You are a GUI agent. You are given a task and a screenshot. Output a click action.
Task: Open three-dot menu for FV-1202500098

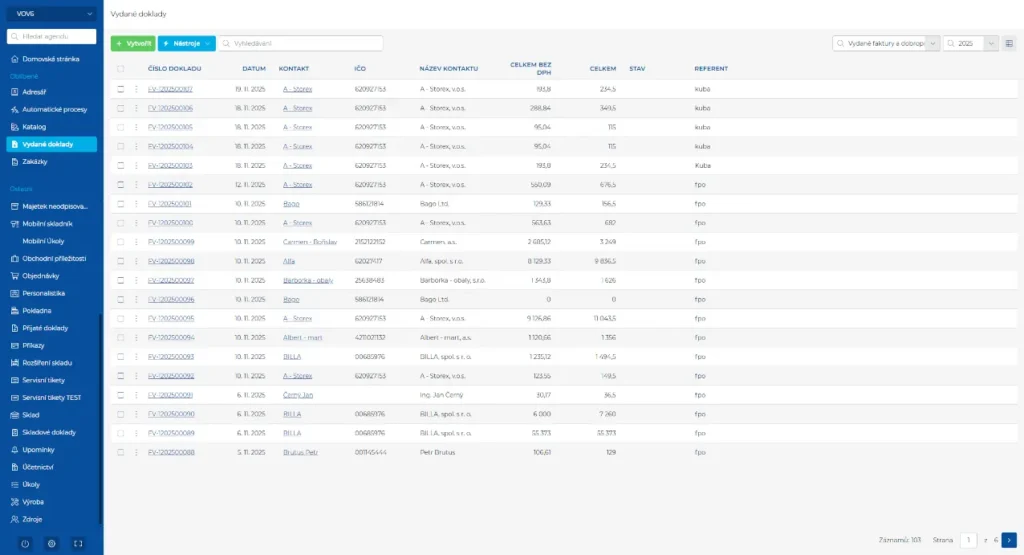[x=137, y=260]
